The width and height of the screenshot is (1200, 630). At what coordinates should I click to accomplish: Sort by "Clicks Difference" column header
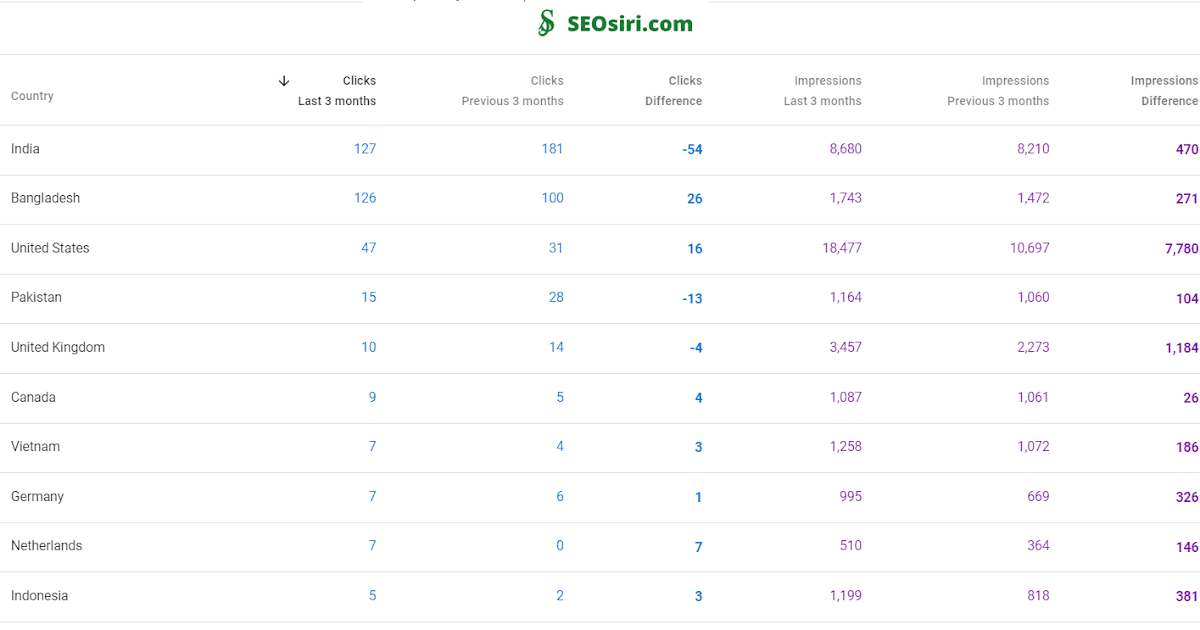tap(674, 91)
